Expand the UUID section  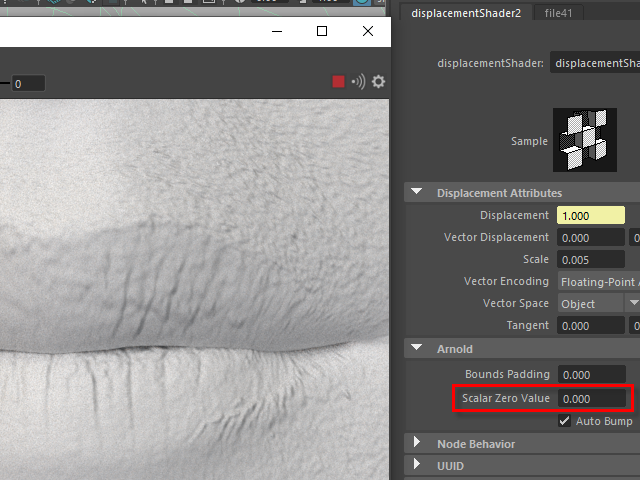tap(417, 465)
